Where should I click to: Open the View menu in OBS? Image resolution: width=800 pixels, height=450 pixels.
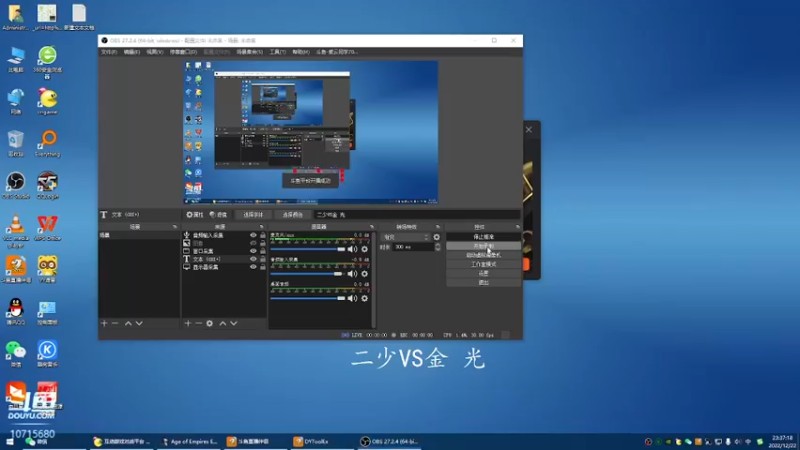click(x=155, y=52)
